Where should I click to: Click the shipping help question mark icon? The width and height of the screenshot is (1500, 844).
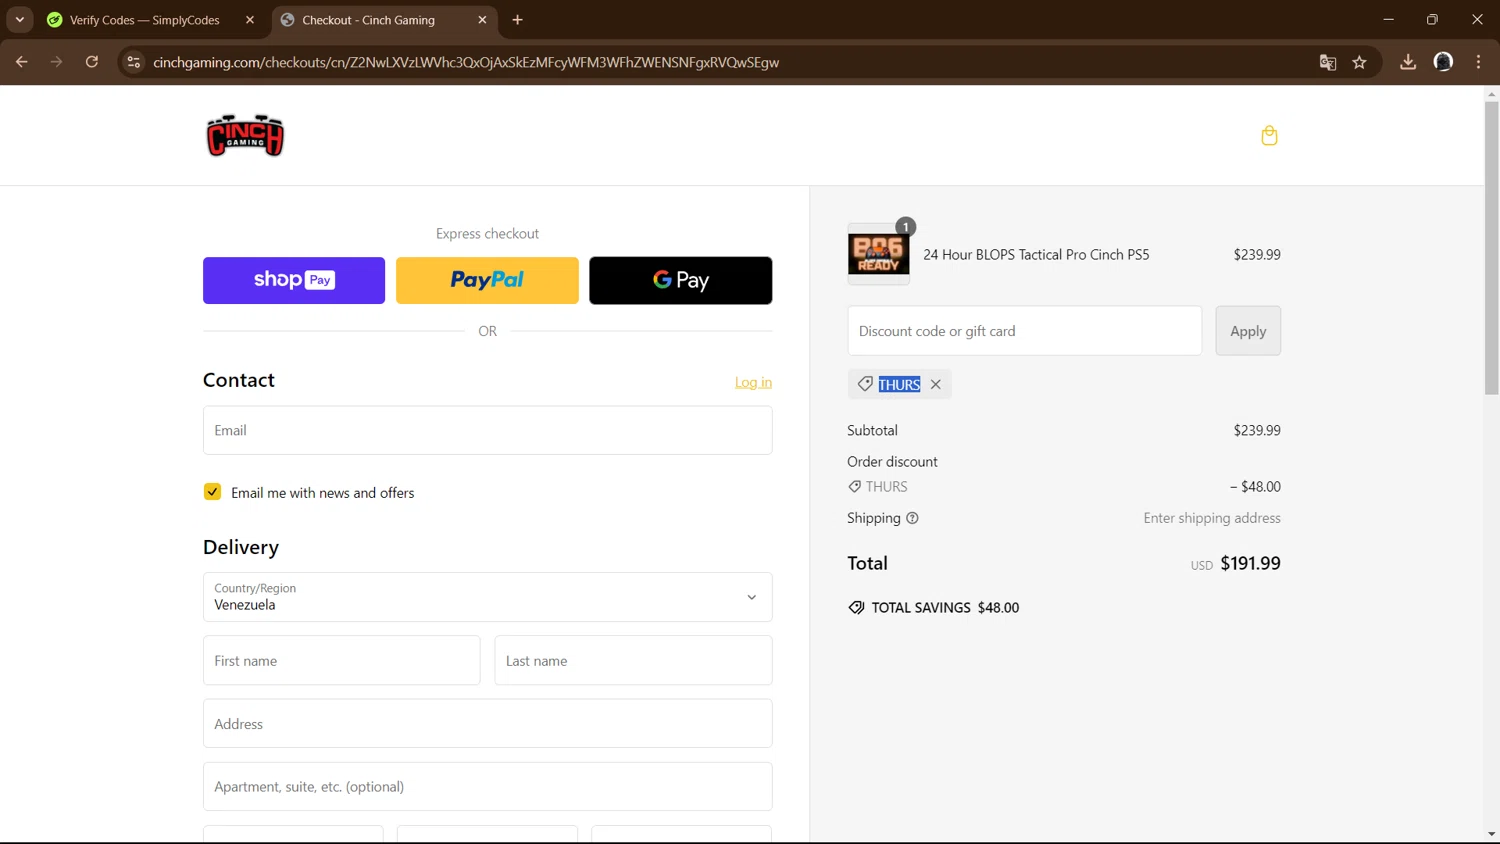click(x=912, y=518)
